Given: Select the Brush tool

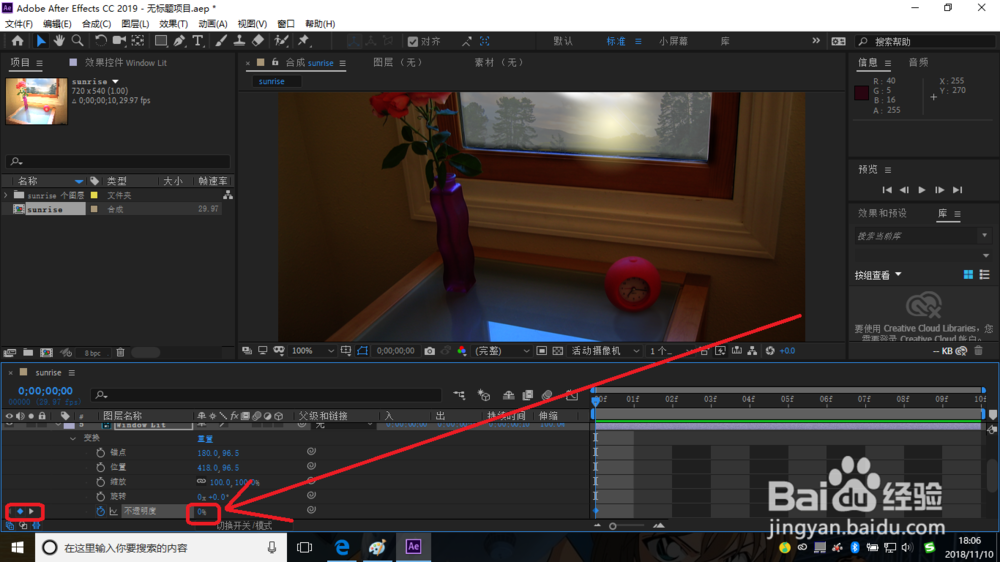Looking at the screenshot, I should [x=221, y=41].
